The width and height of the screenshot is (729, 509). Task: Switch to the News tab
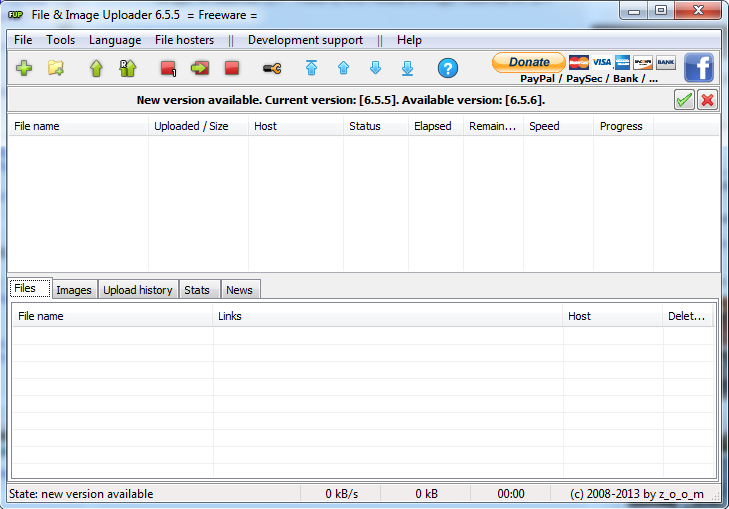239,290
